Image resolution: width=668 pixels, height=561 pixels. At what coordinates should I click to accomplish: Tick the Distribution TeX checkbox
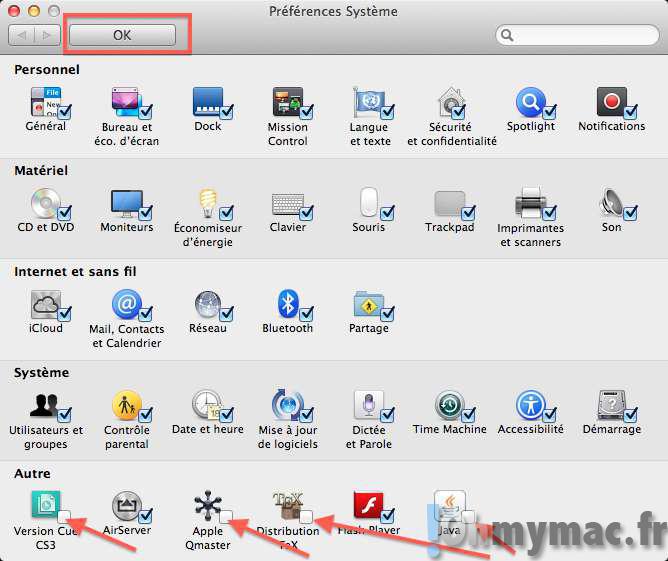(x=308, y=516)
